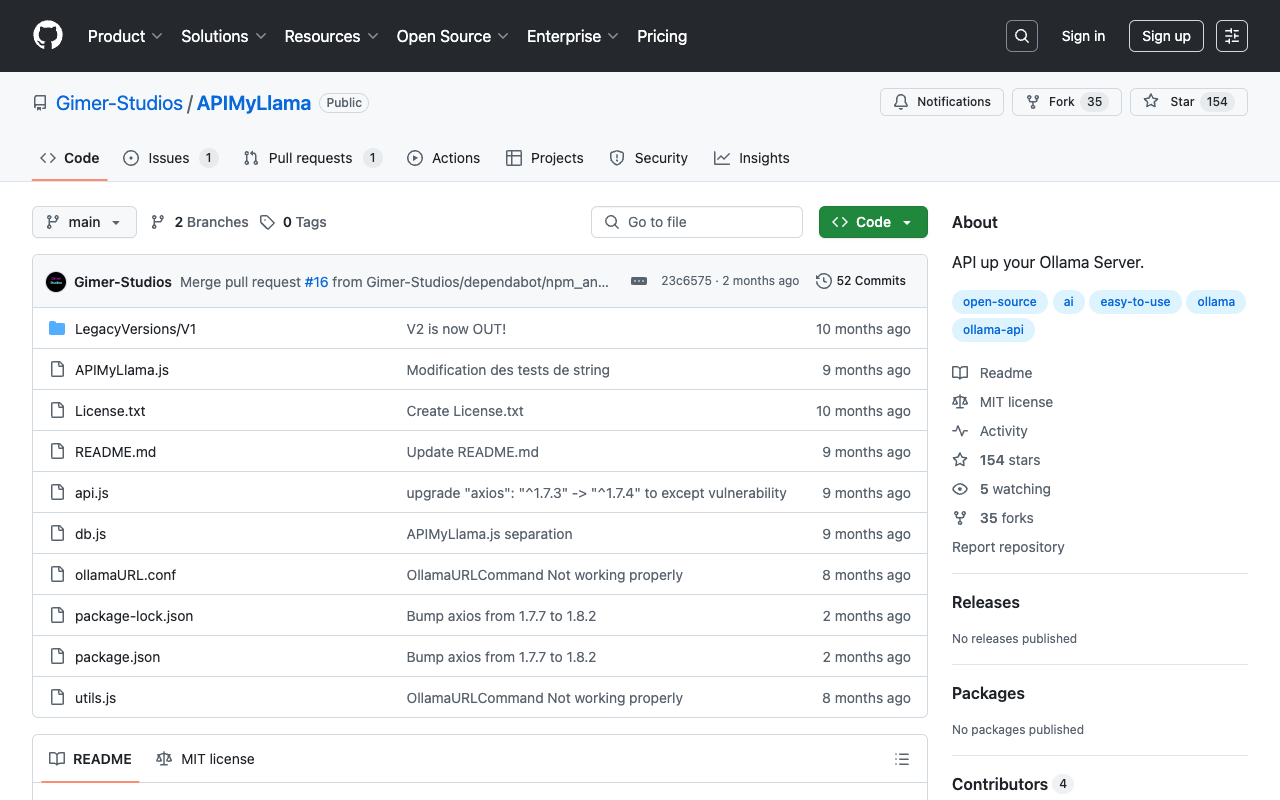Open commit message 'V2 is now OUT!'
Screen dimensions: 1280x800
click(x=456, y=329)
